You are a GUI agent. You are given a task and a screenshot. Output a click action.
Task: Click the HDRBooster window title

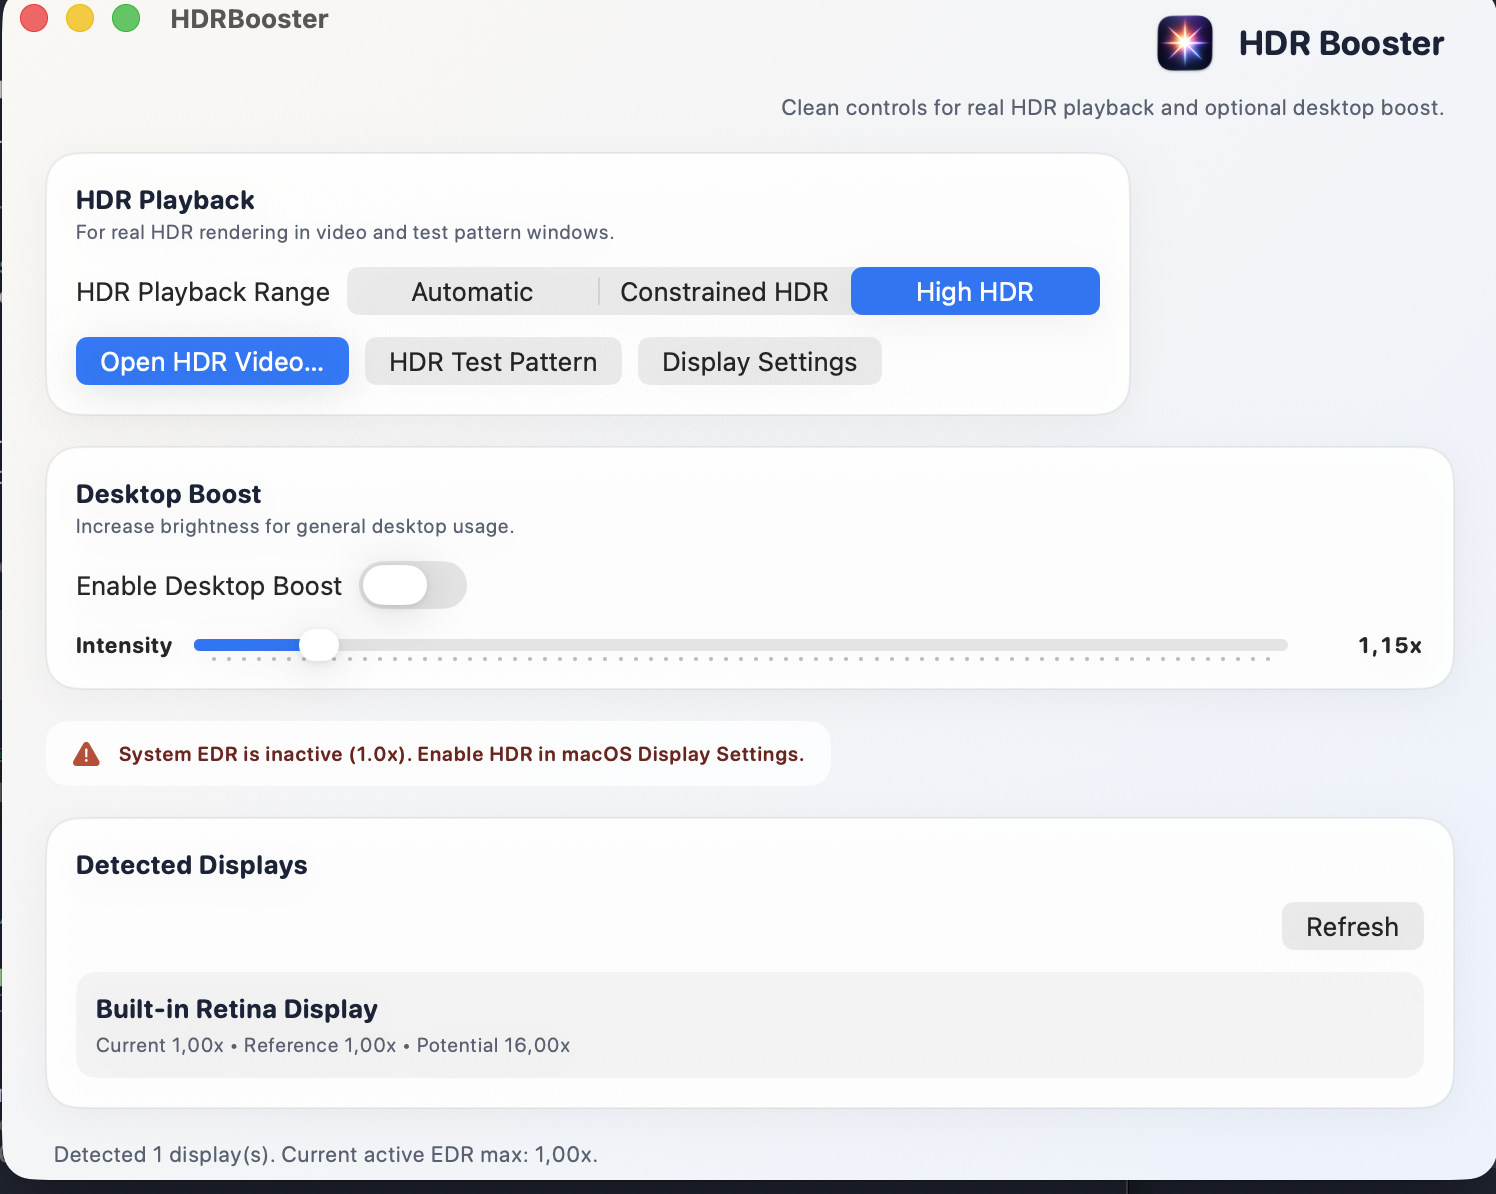tap(248, 18)
